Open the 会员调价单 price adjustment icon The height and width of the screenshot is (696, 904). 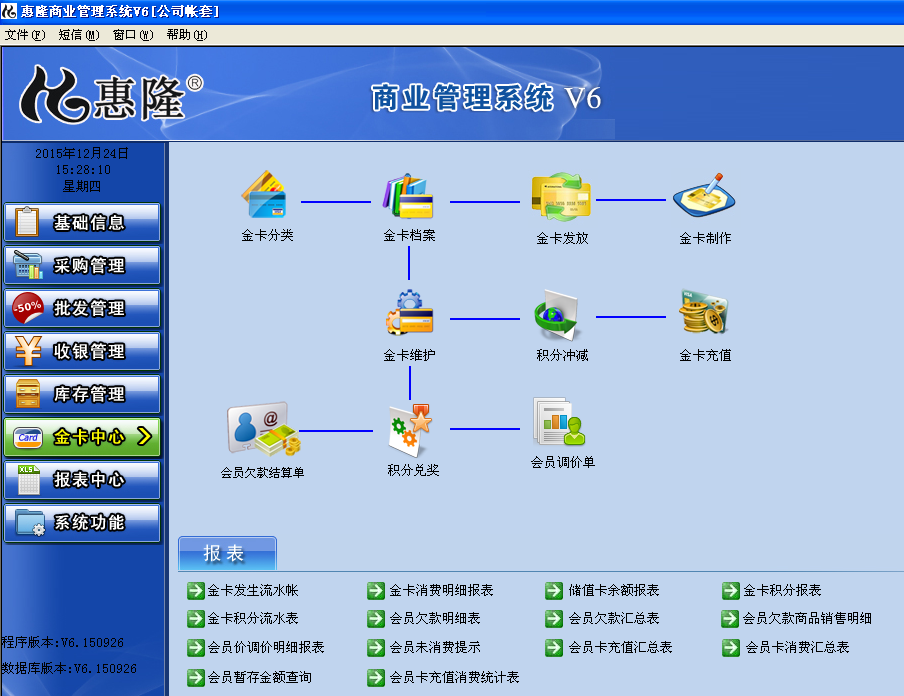click(x=559, y=422)
